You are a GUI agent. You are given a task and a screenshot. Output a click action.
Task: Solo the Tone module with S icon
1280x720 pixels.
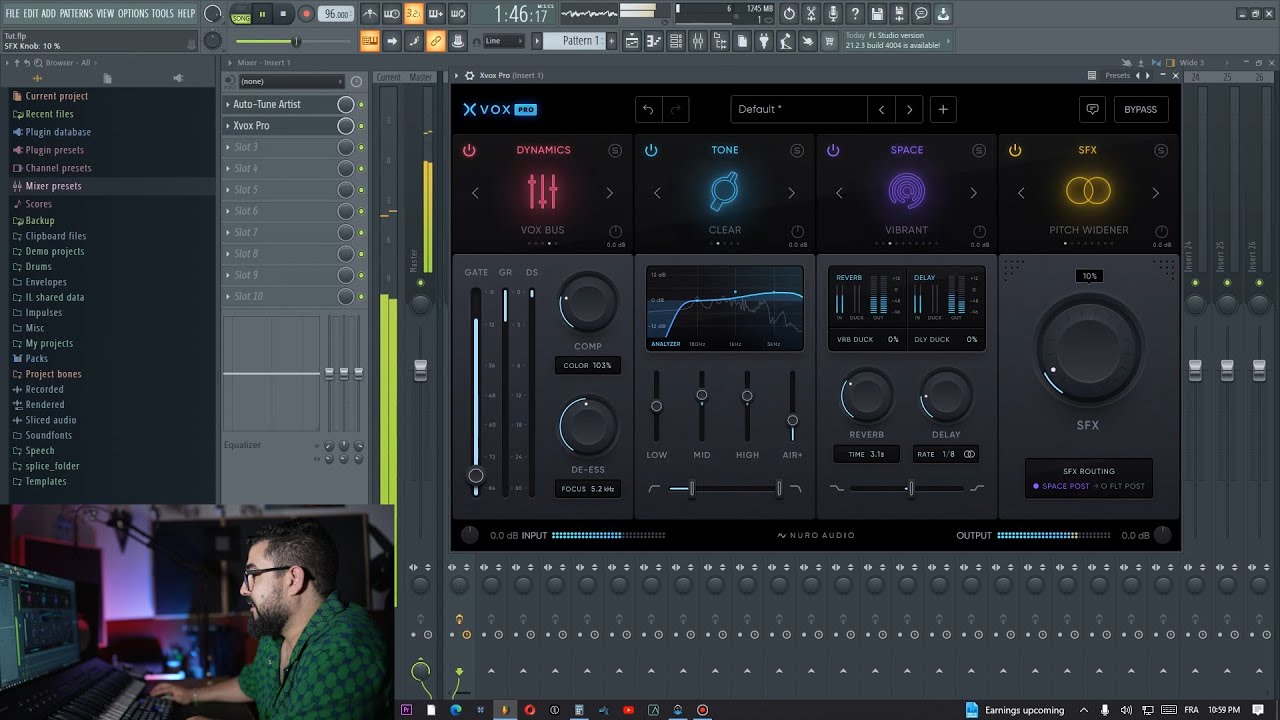click(797, 150)
